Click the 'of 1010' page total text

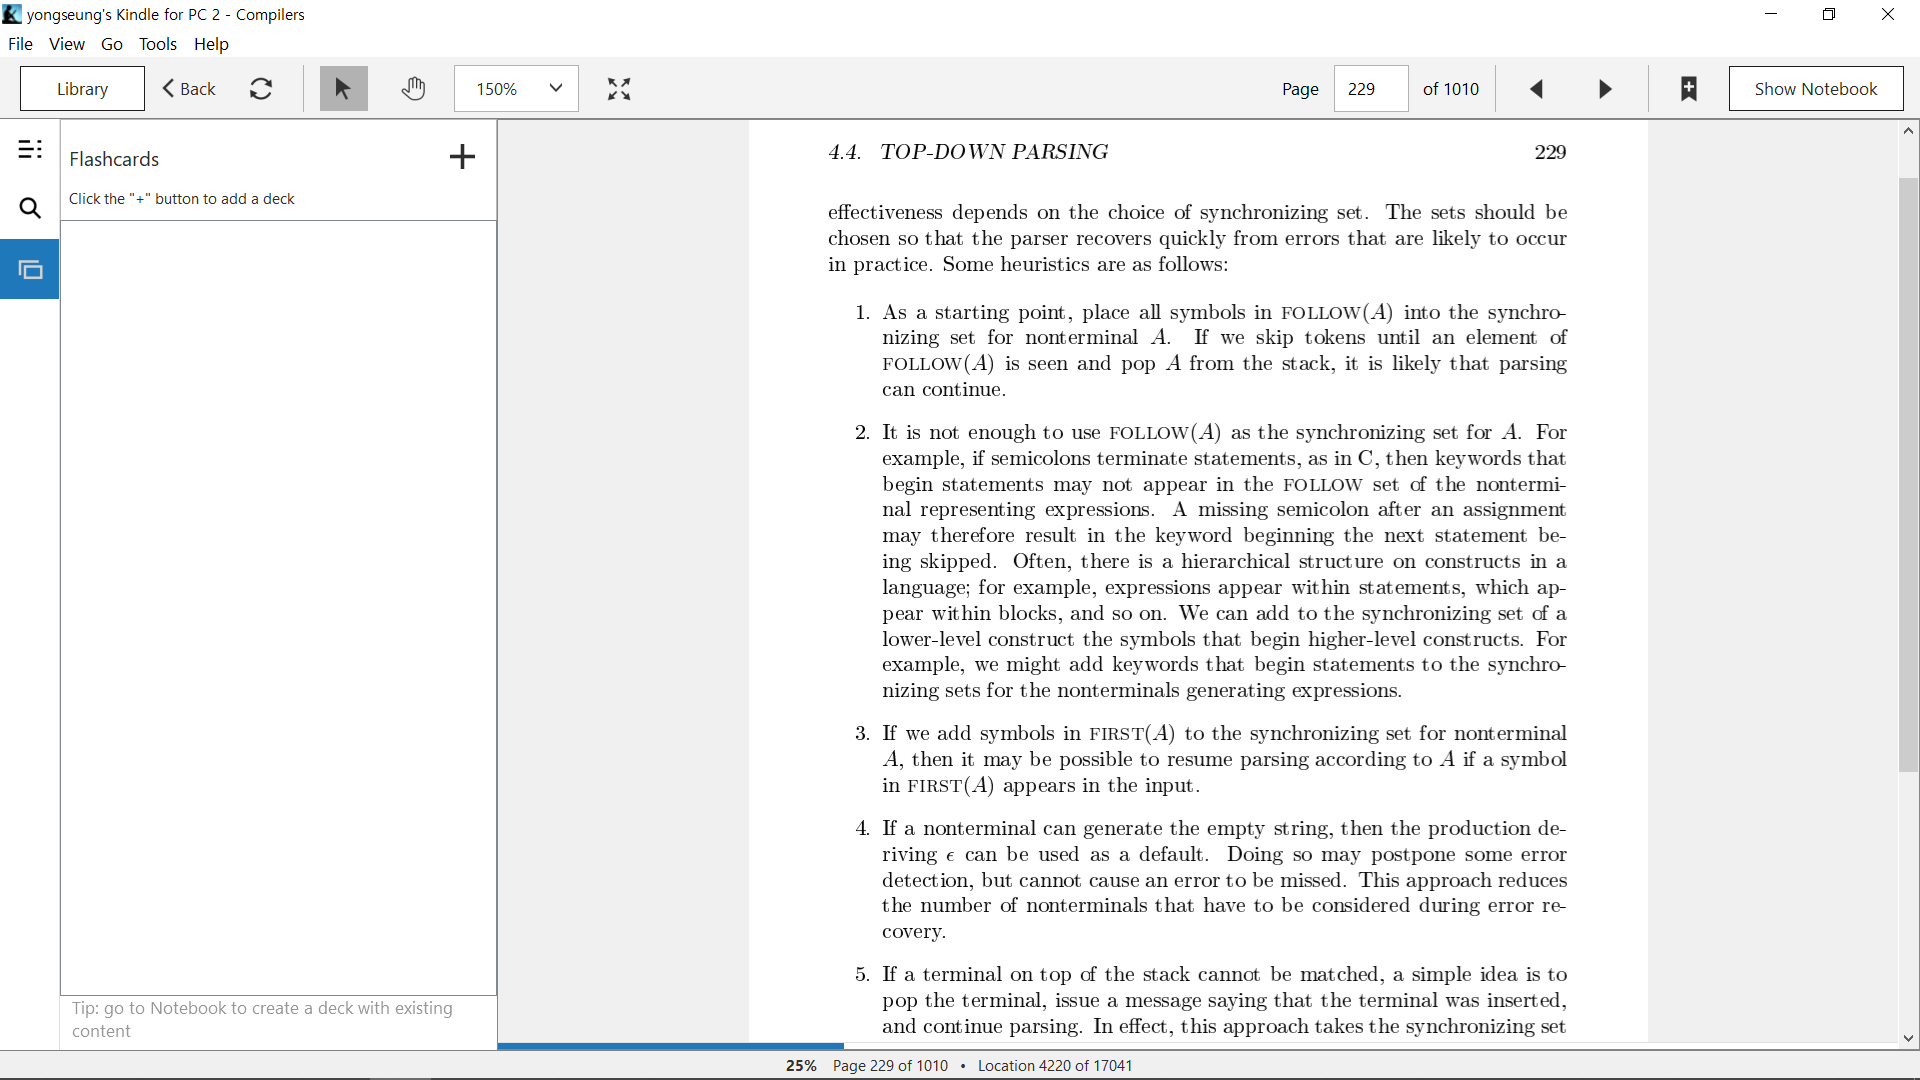point(1451,89)
